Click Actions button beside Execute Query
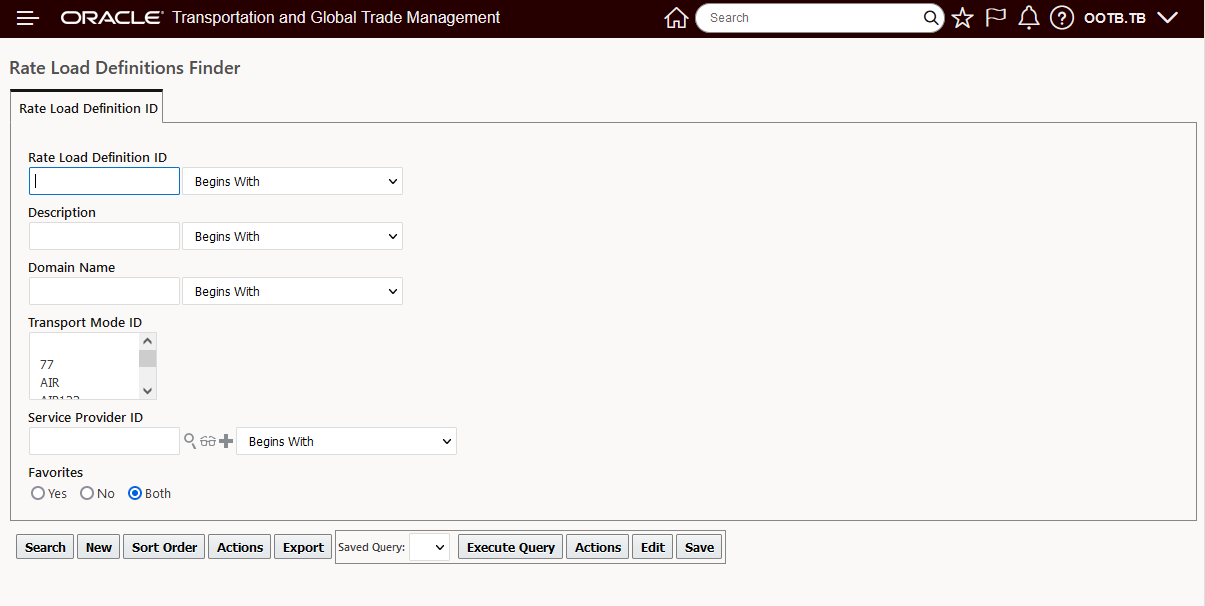Screen dimensions: 1205x606 (598, 547)
